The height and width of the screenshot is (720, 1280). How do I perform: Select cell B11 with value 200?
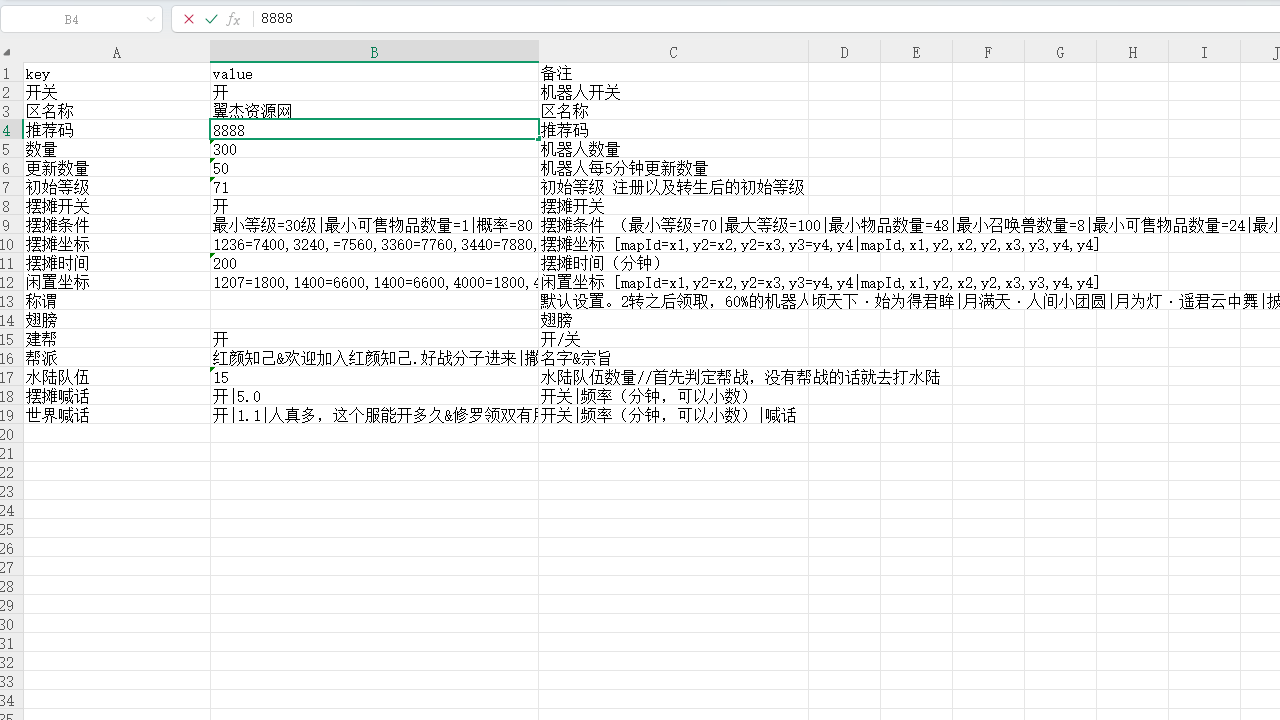(x=374, y=264)
